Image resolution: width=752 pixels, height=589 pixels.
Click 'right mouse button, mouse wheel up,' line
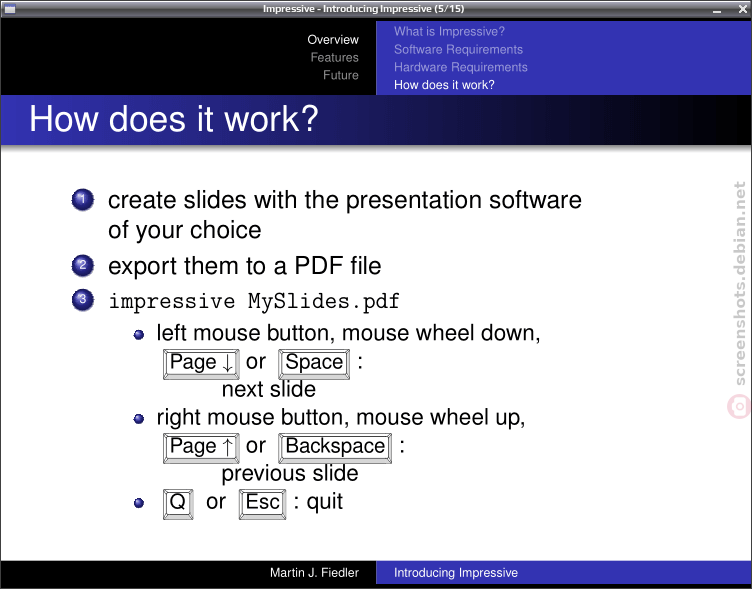pos(341,417)
